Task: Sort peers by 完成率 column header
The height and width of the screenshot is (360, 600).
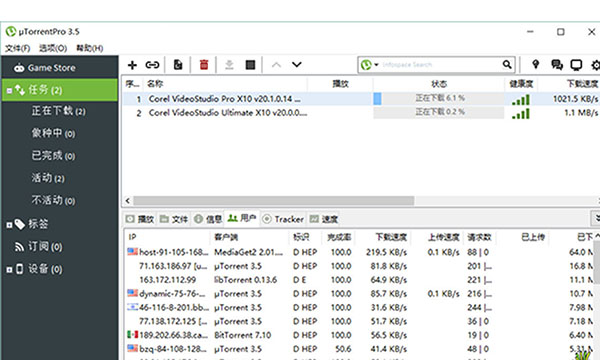Action: pos(339,237)
